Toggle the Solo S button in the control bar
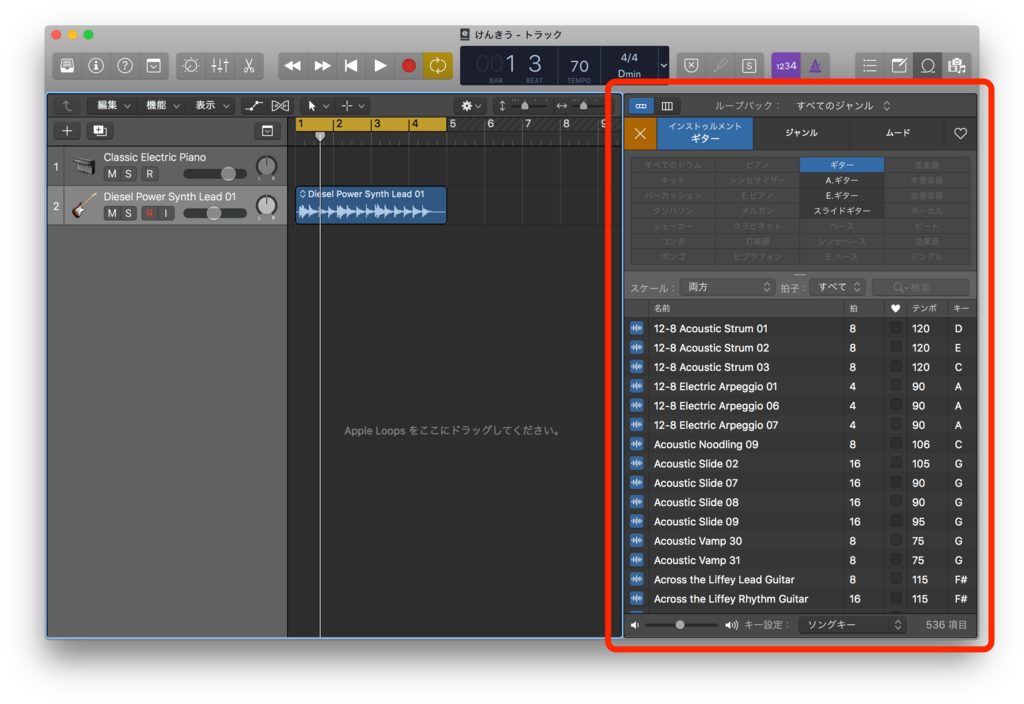Viewport: 1024px width, 704px height. coord(749,66)
